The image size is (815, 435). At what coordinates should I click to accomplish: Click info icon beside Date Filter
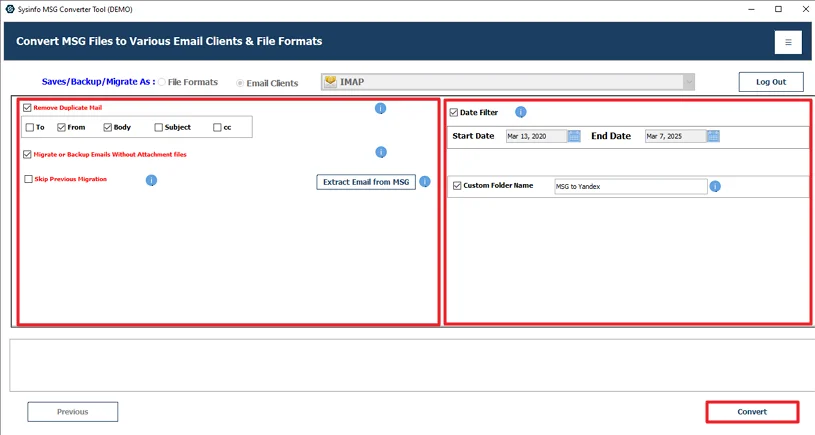(521, 112)
